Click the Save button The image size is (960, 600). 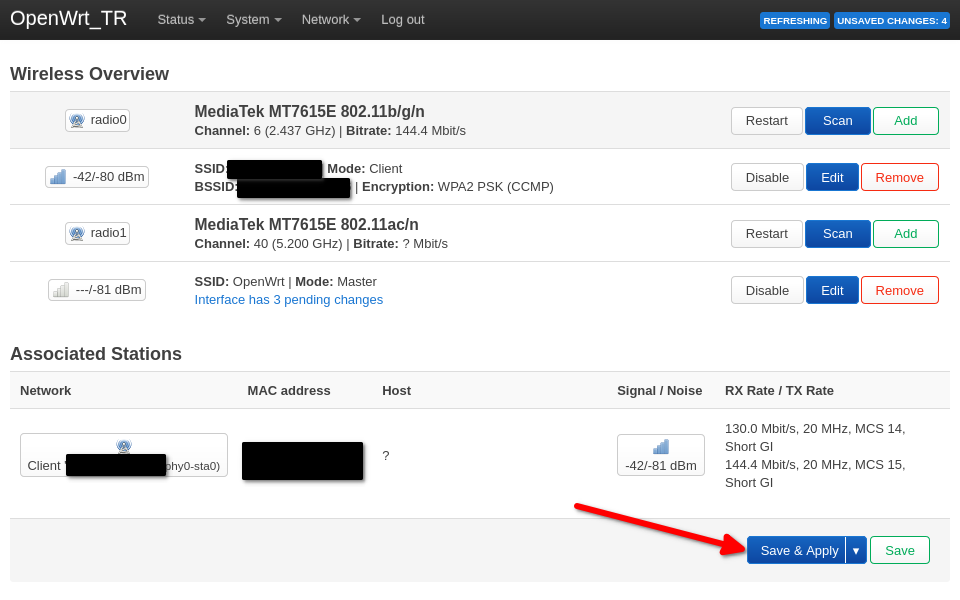899,549
